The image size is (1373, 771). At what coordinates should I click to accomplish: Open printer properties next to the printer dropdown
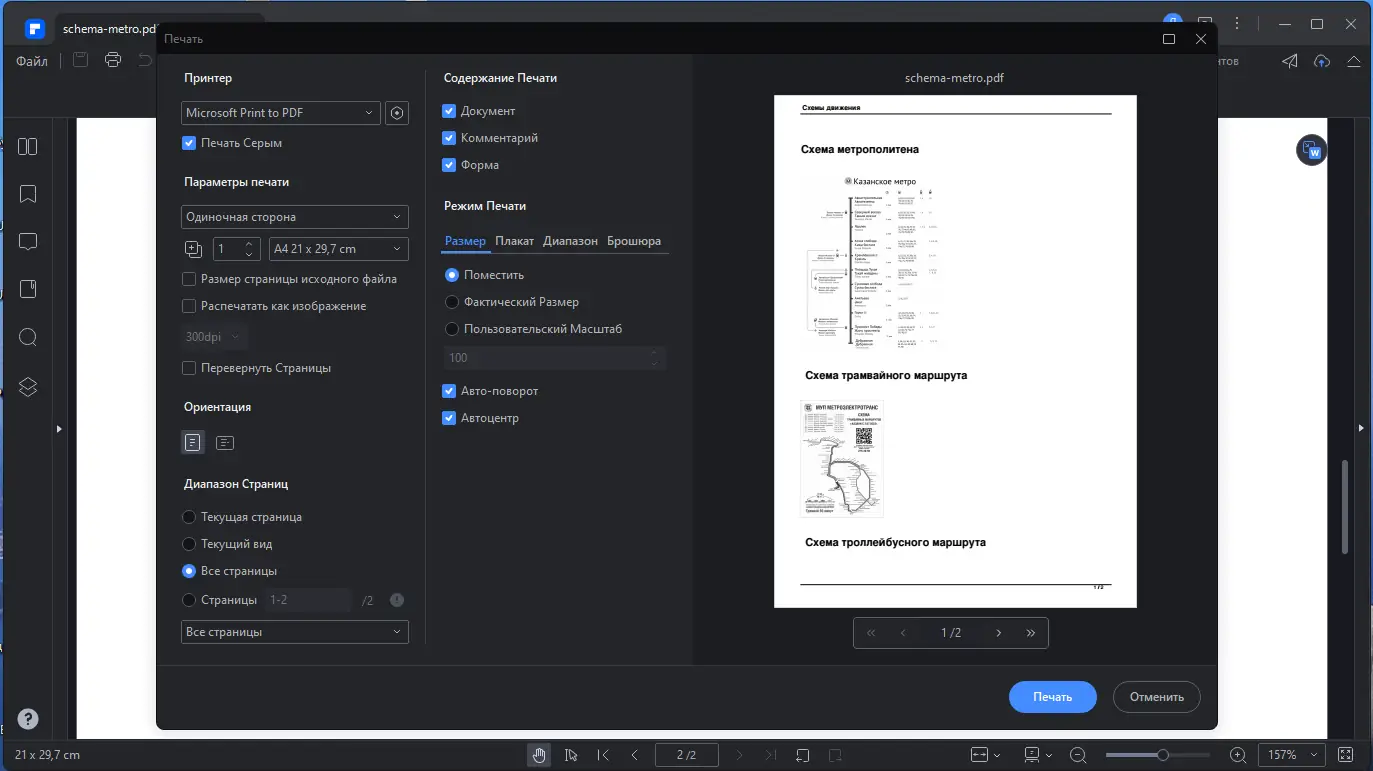[397, 113]
